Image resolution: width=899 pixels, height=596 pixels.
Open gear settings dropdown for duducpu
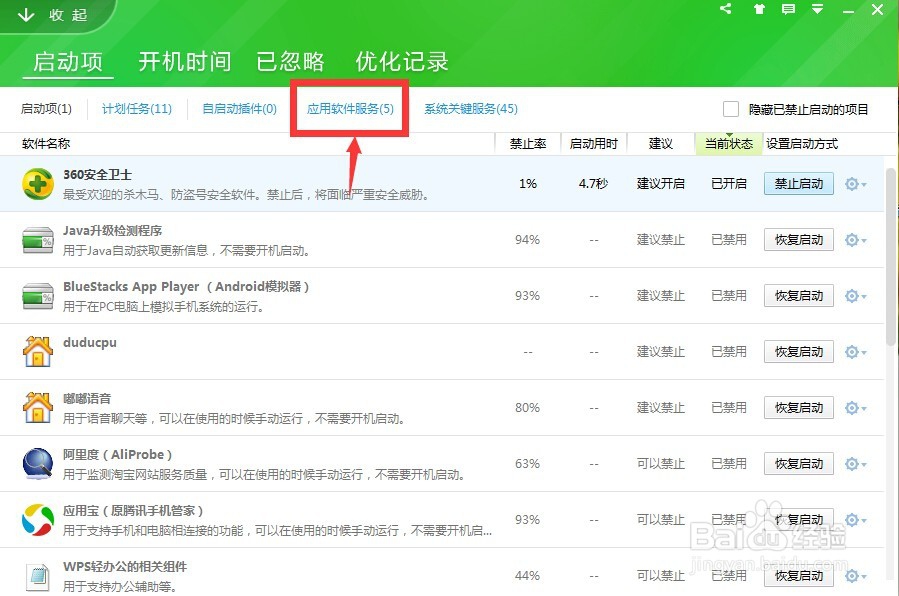855,351
